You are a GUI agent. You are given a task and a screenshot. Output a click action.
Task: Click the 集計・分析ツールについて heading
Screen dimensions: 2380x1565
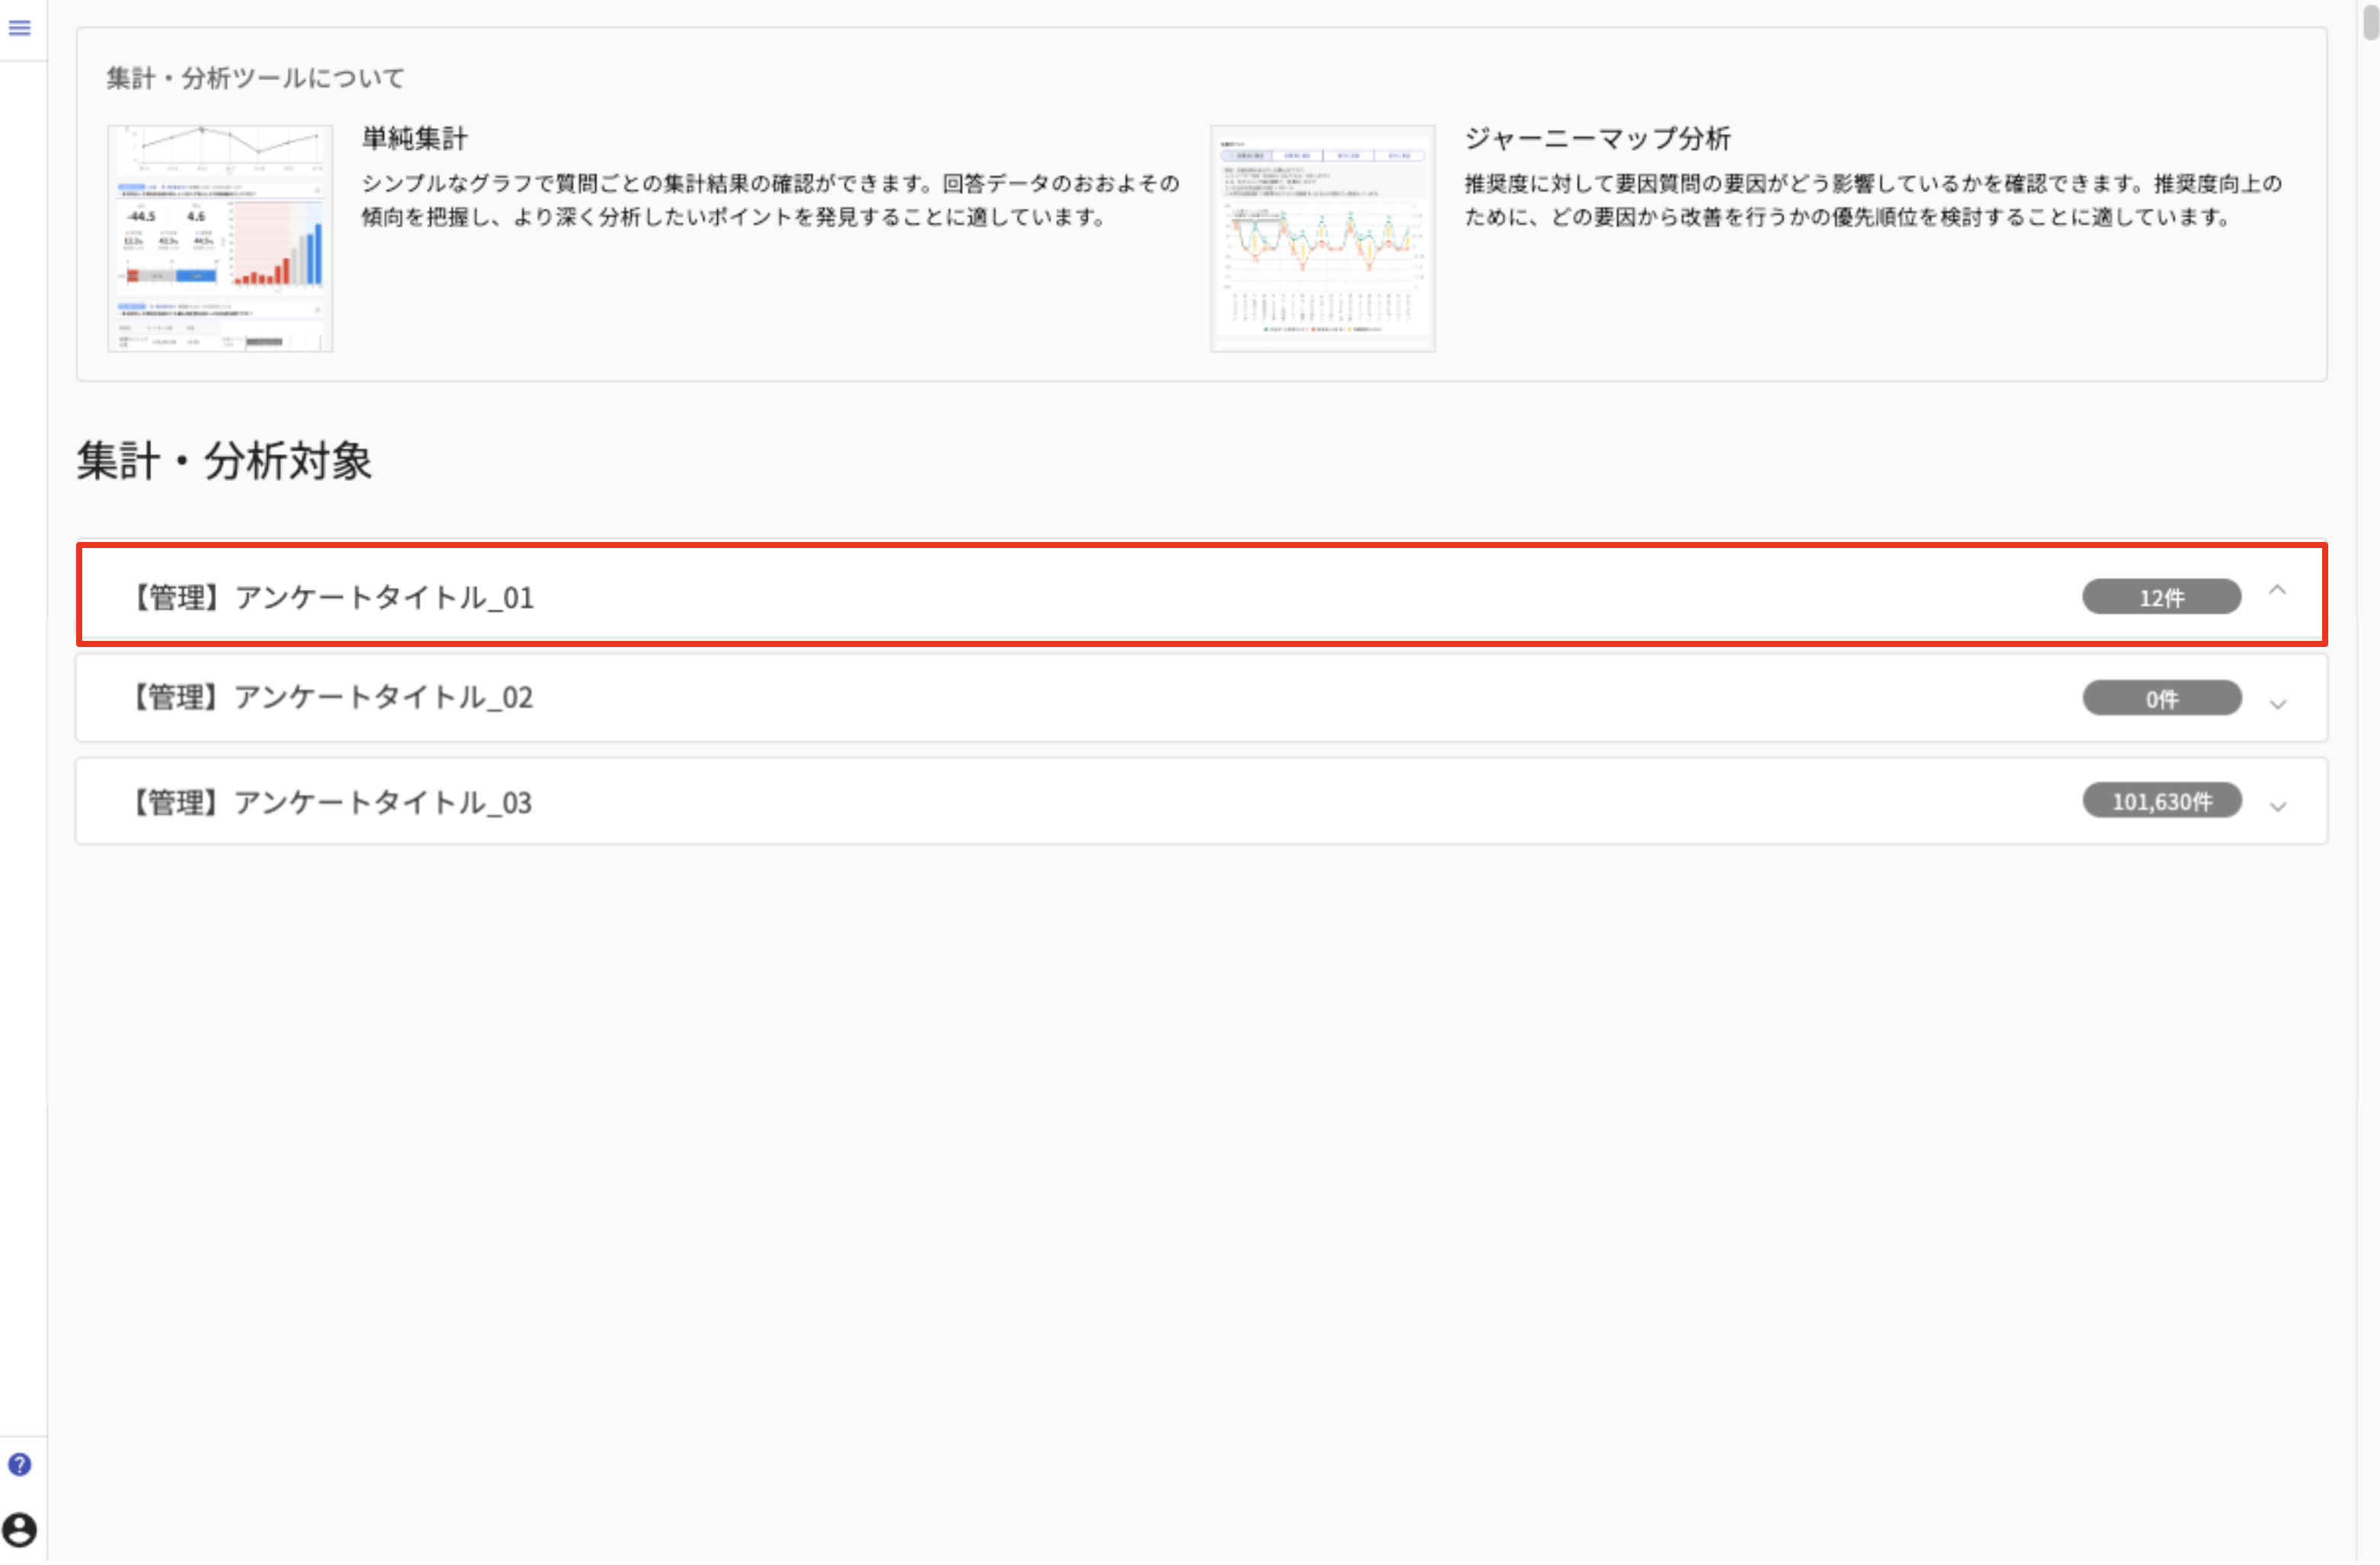pos(255,78)
